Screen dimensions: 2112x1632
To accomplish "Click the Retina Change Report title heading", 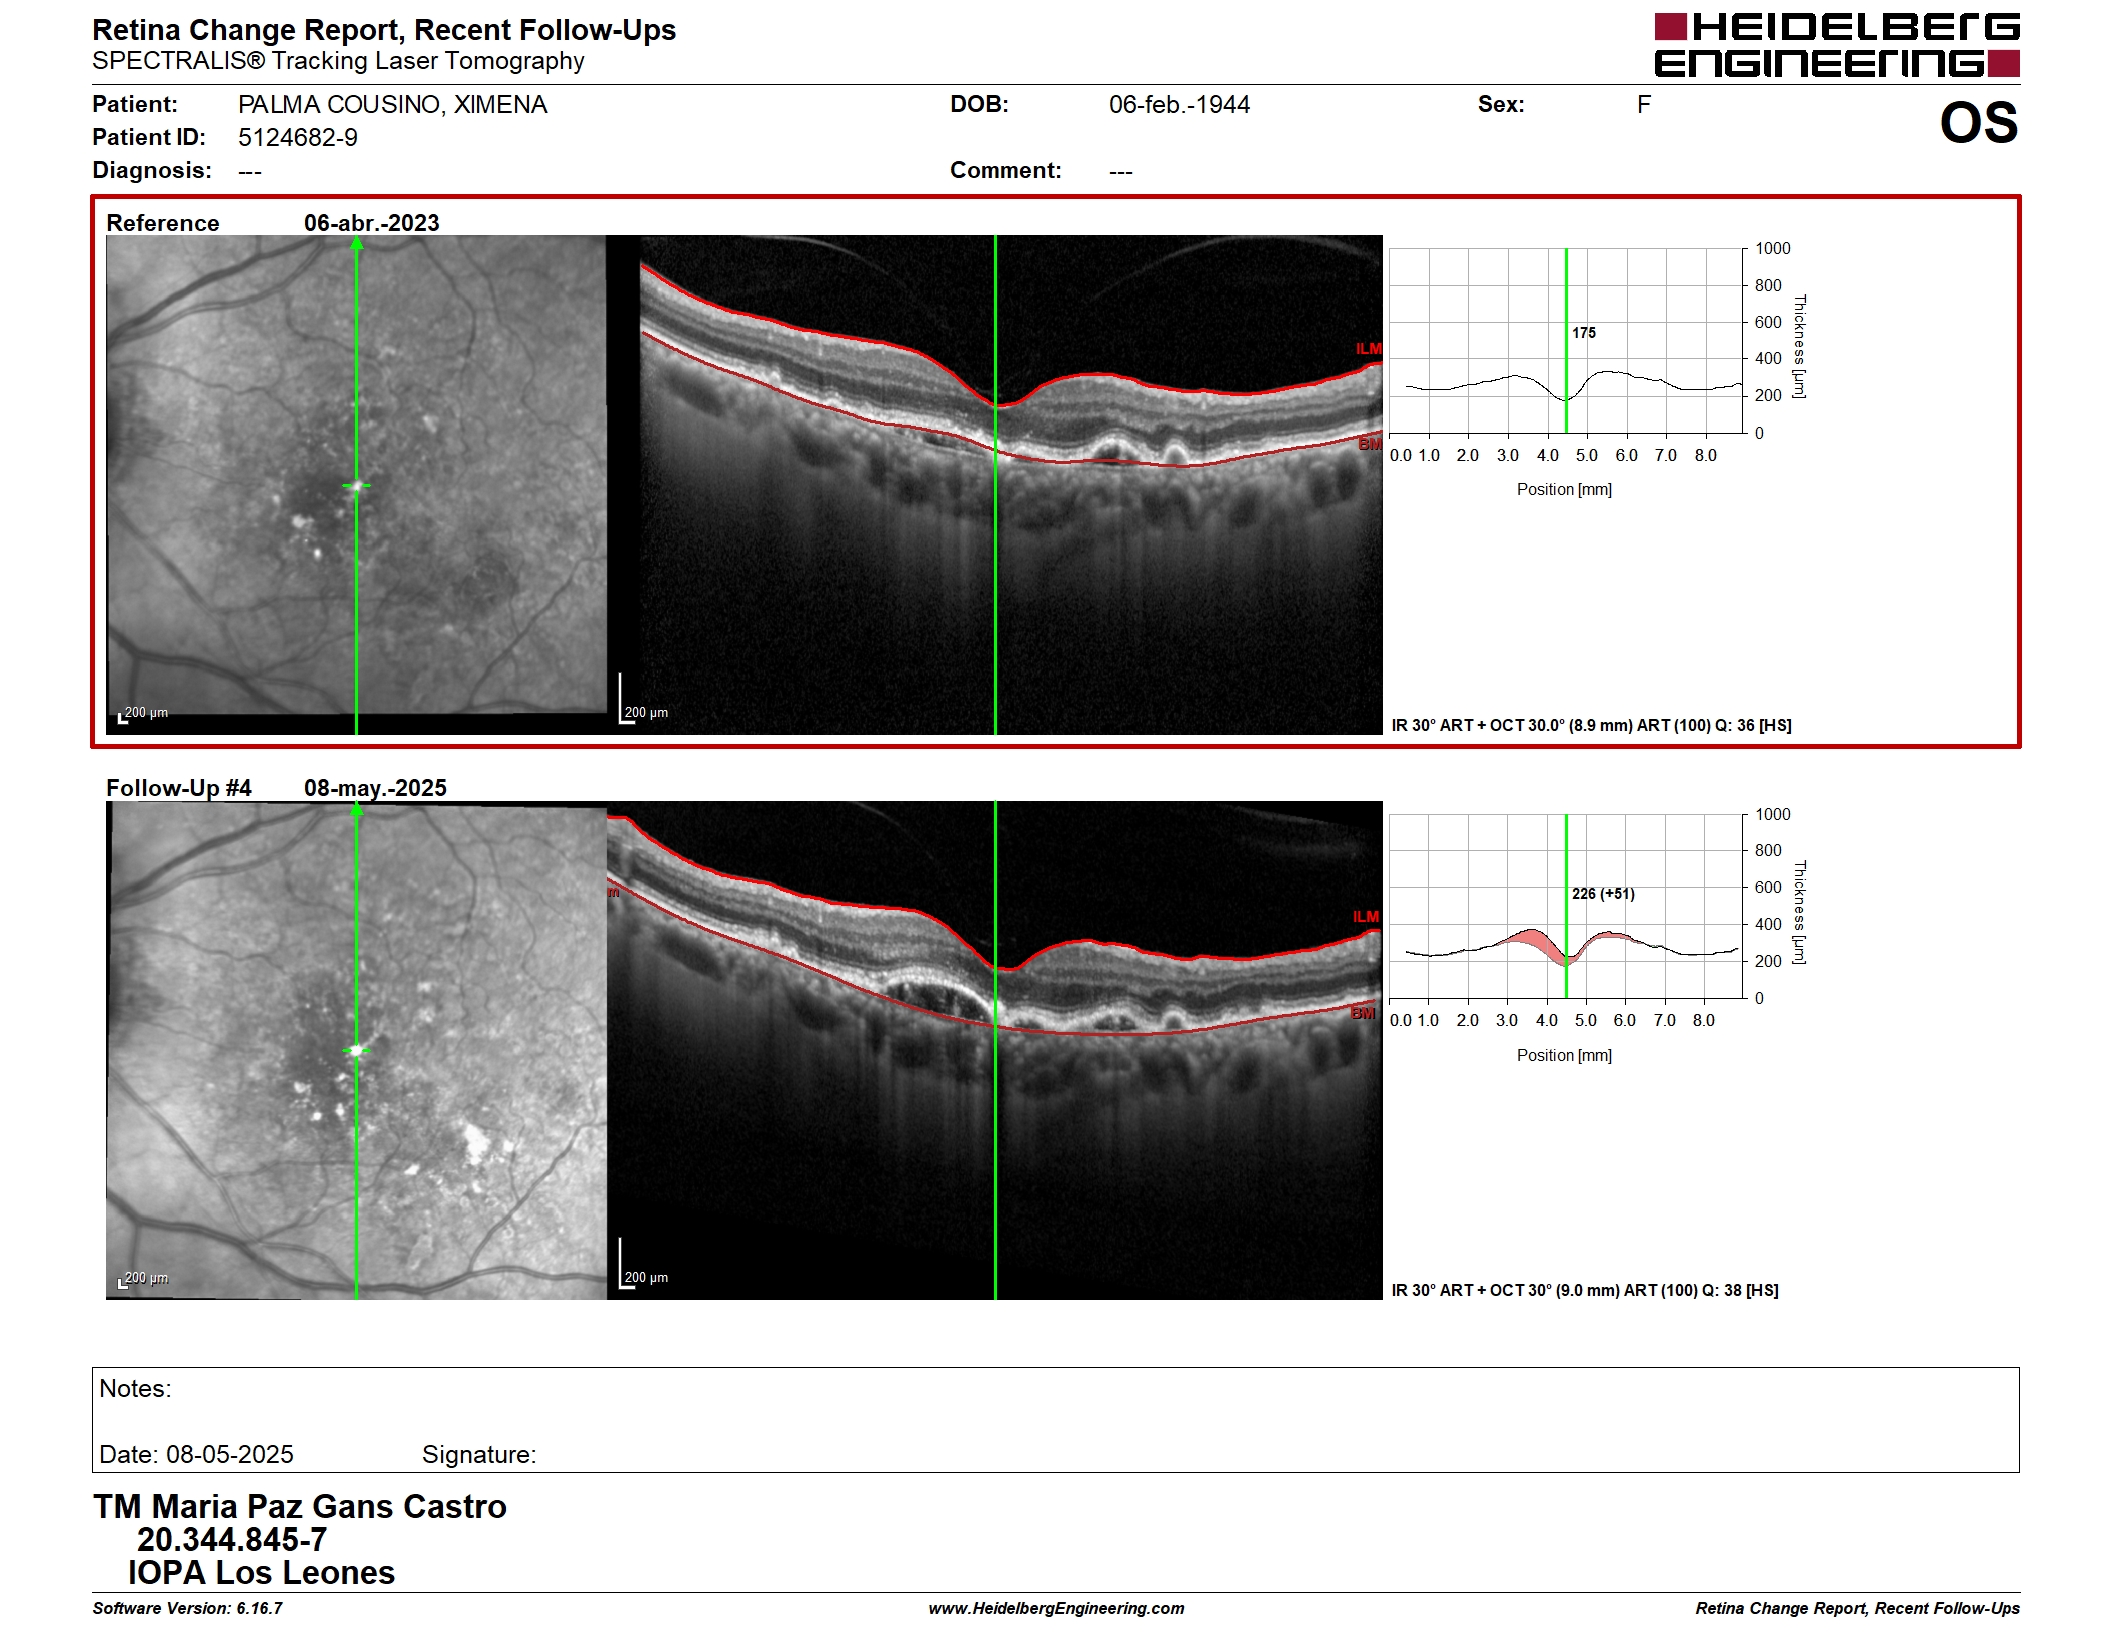I will pos(384,30).
